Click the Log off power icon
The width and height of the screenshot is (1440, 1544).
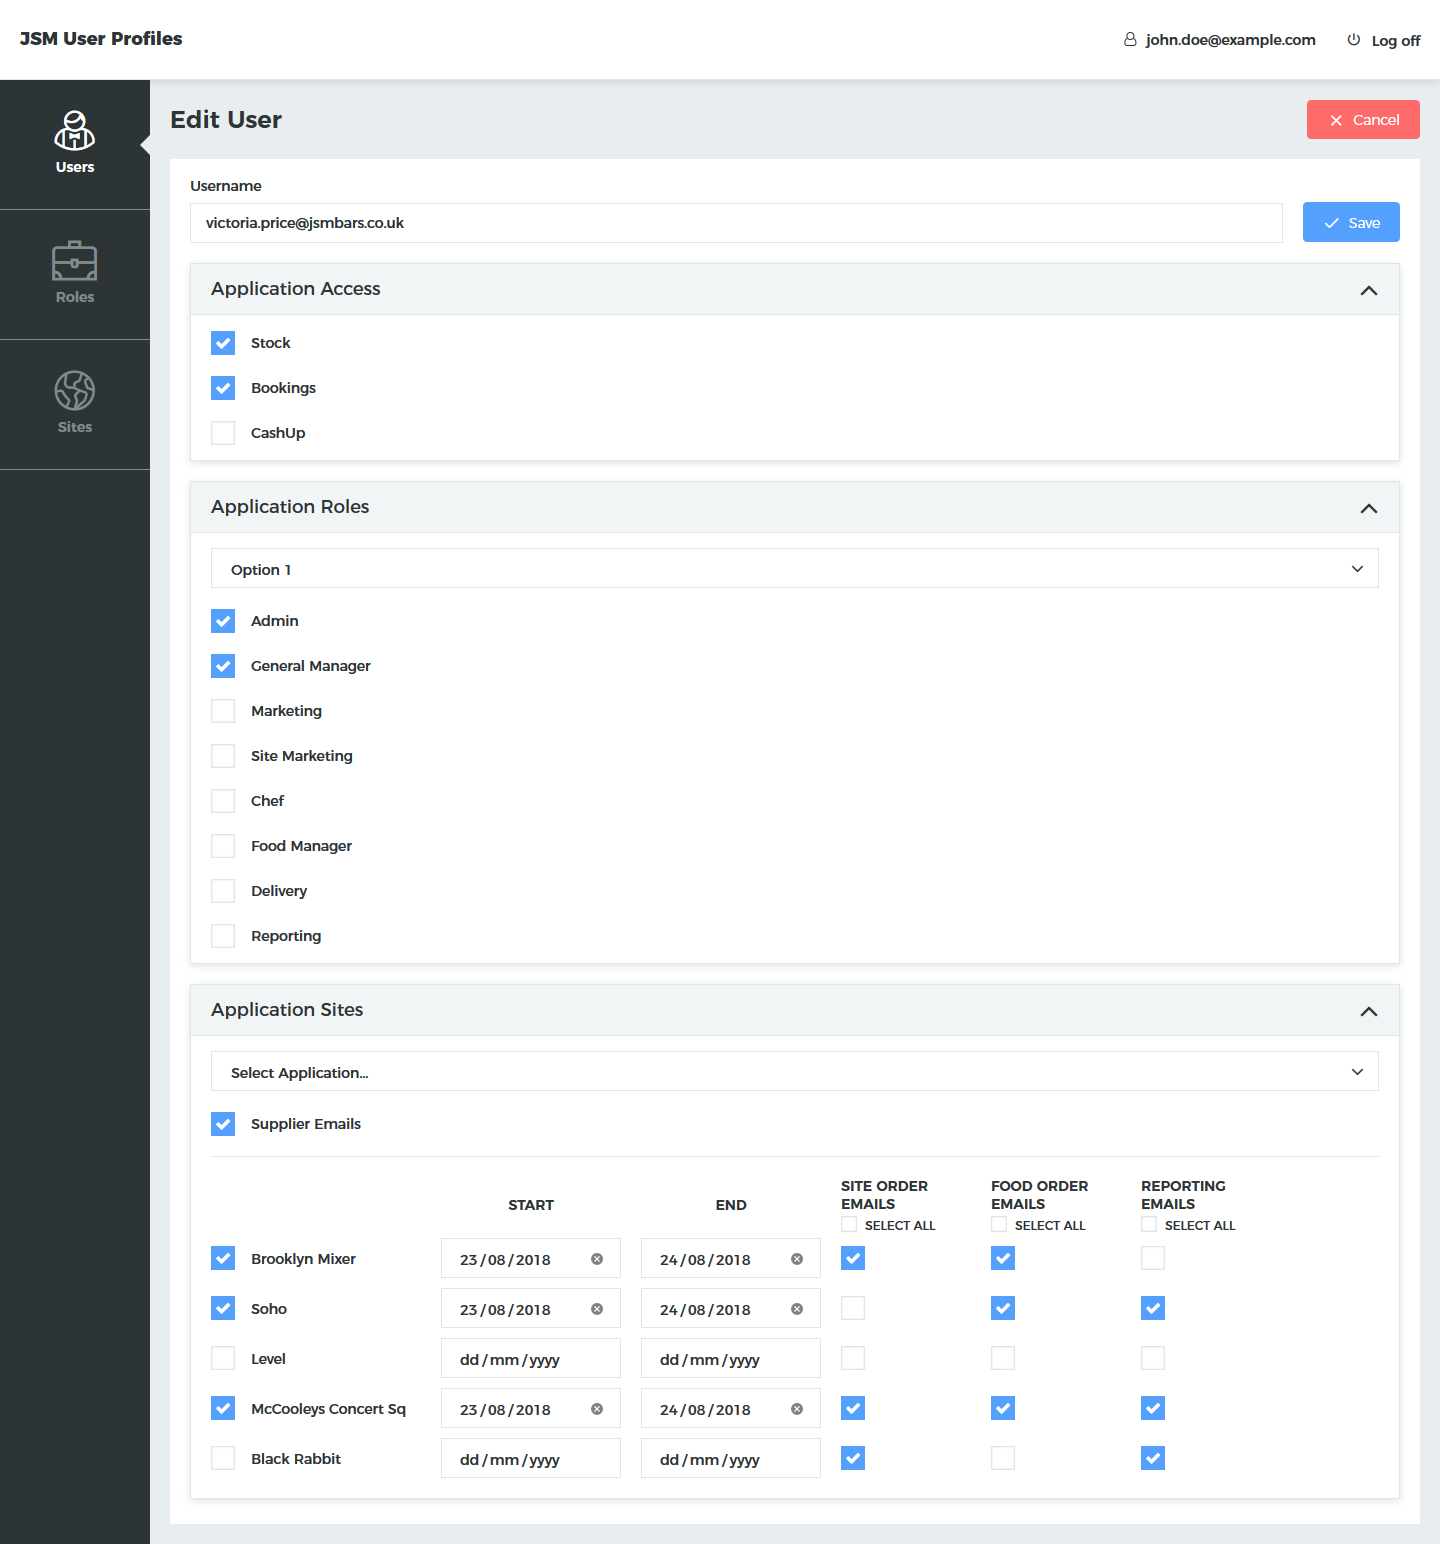pos(1353,40)
